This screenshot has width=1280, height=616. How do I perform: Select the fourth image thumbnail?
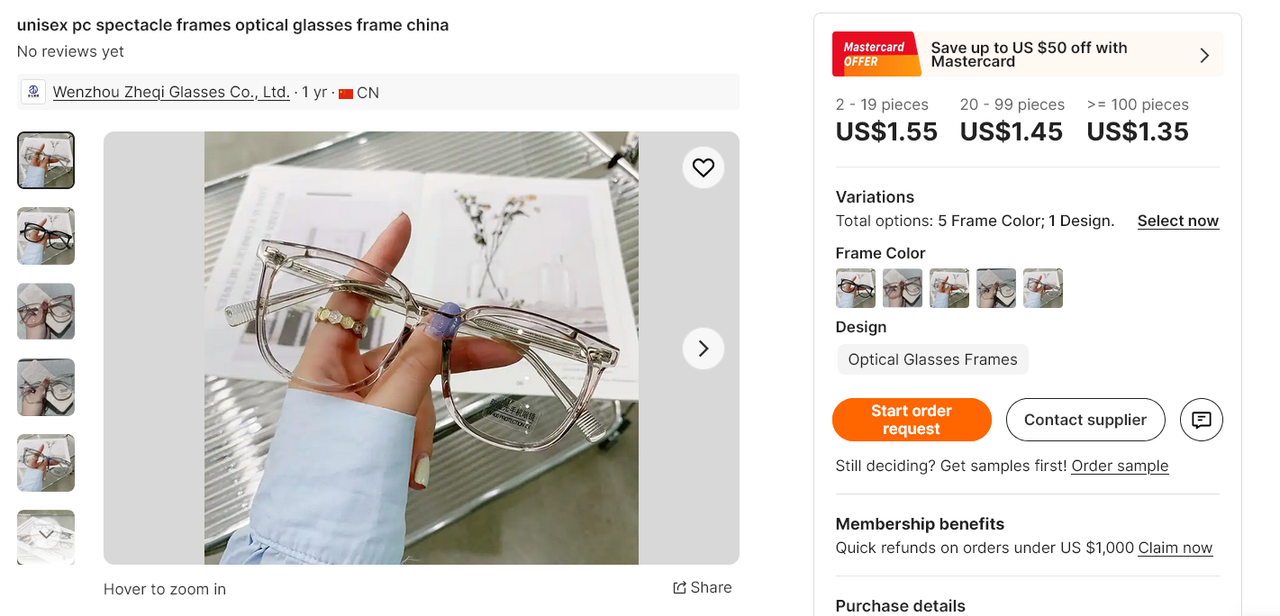point(46,387)
